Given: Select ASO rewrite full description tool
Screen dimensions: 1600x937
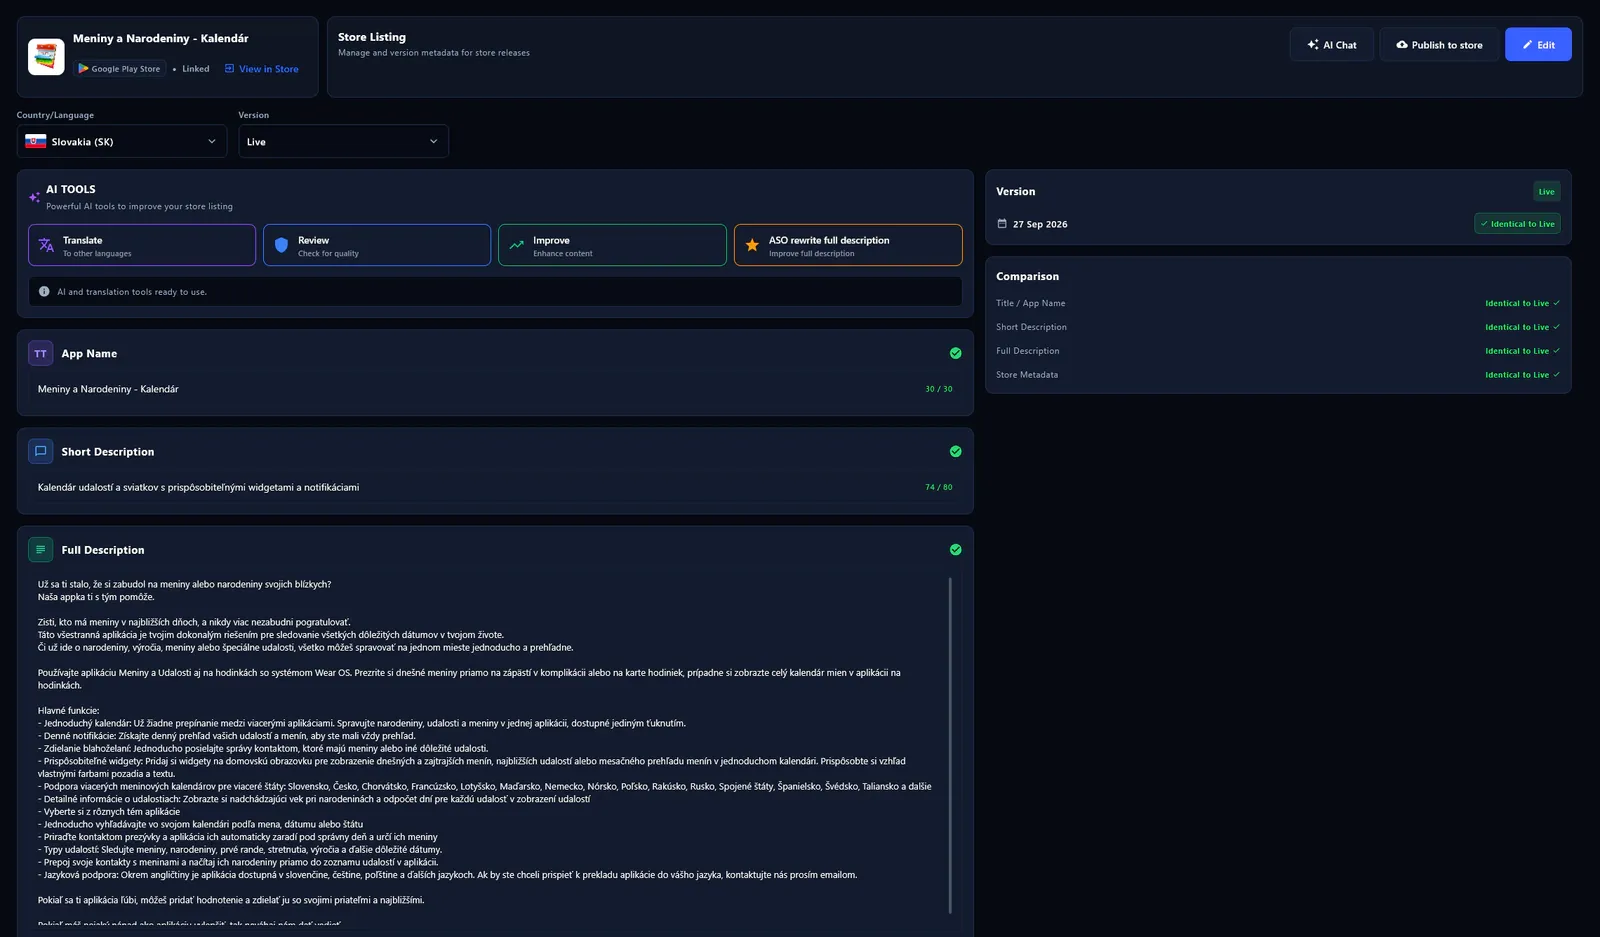Looking at the screenshot, I should 848,245.
